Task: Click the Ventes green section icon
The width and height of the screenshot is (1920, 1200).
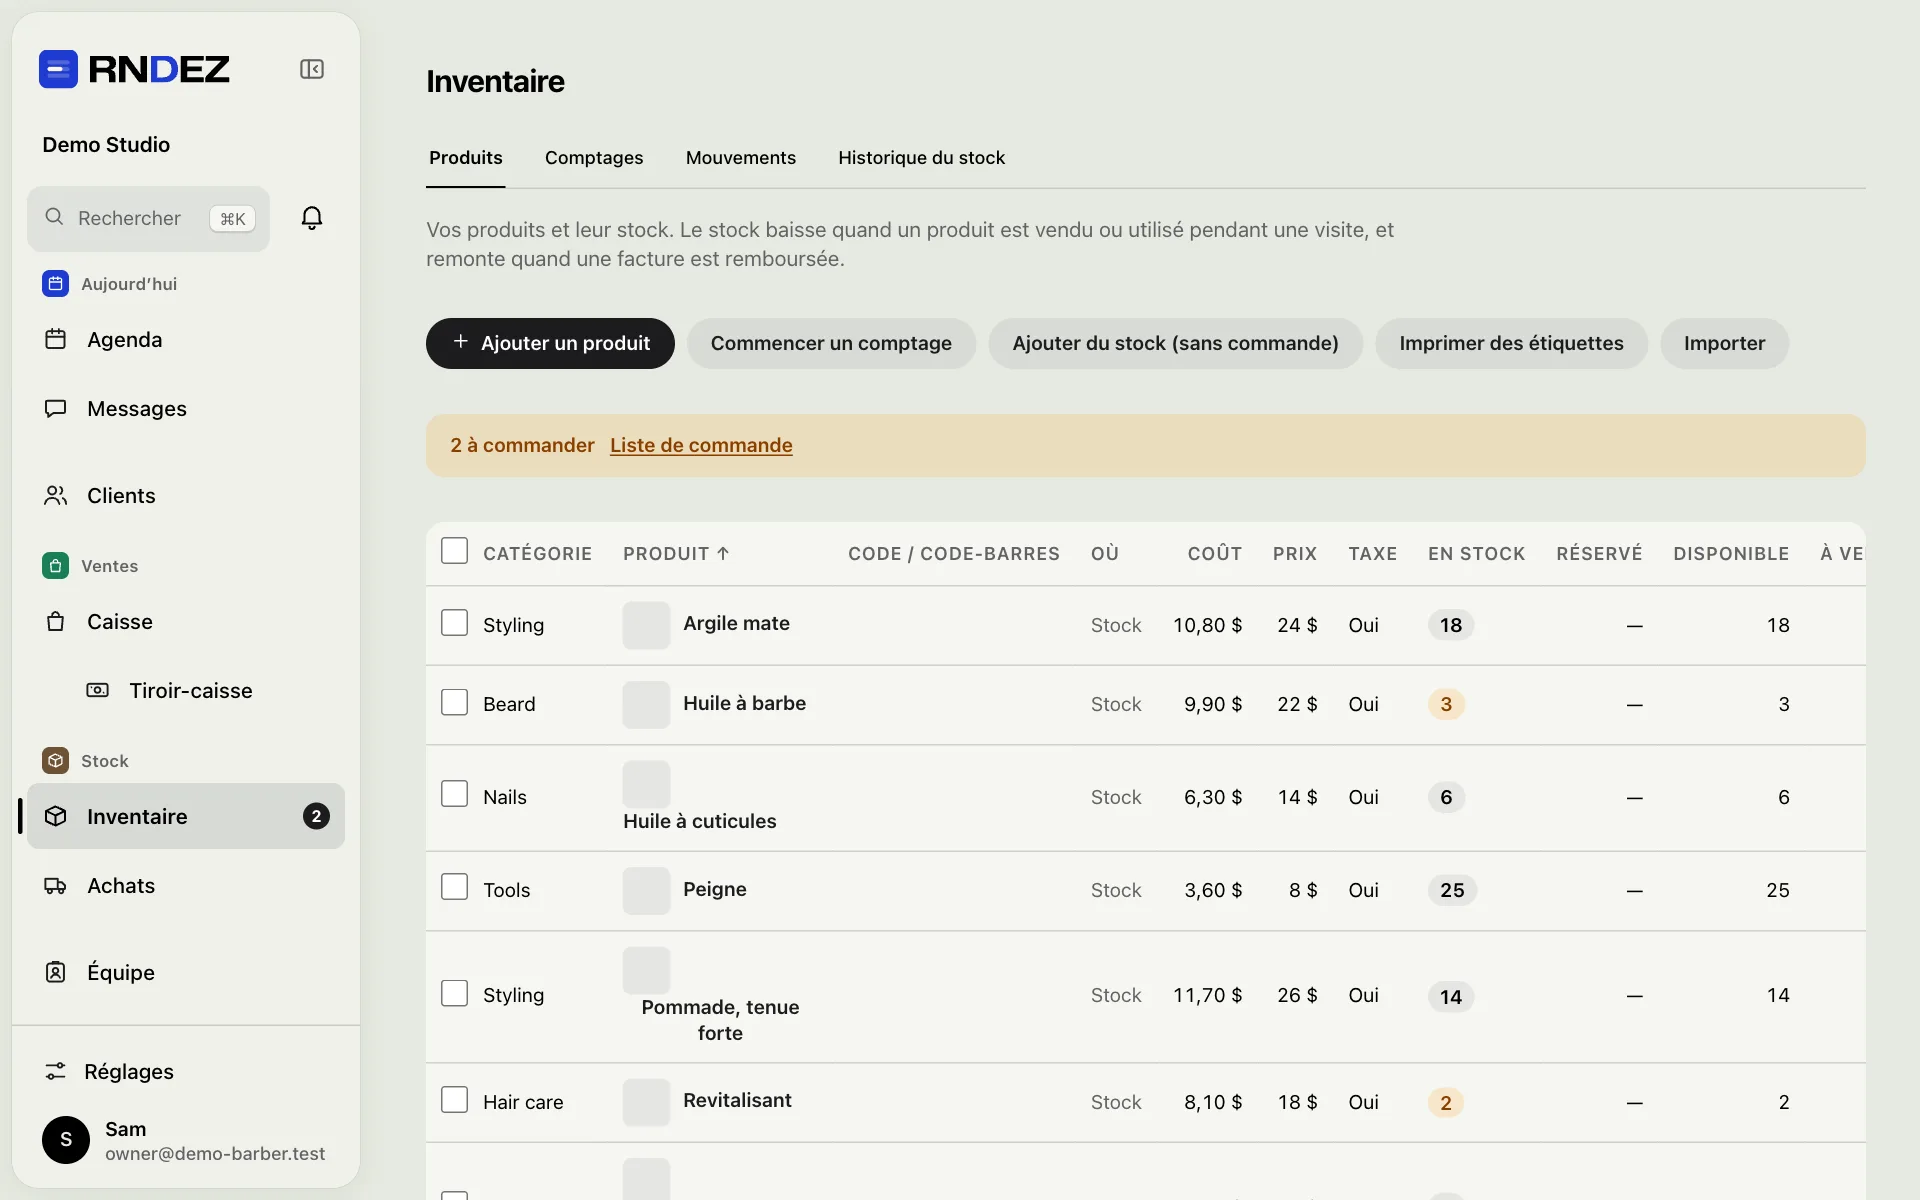Action: [x=56, y=566]
